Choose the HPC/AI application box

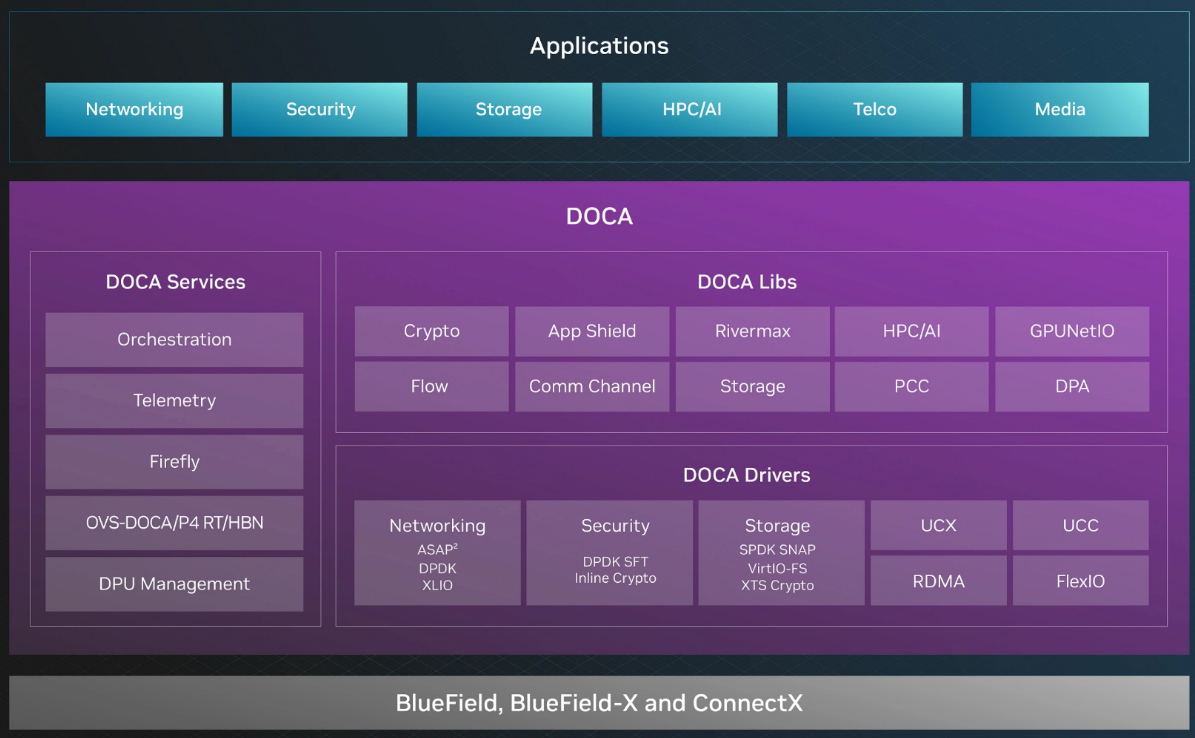coord(690,110)
